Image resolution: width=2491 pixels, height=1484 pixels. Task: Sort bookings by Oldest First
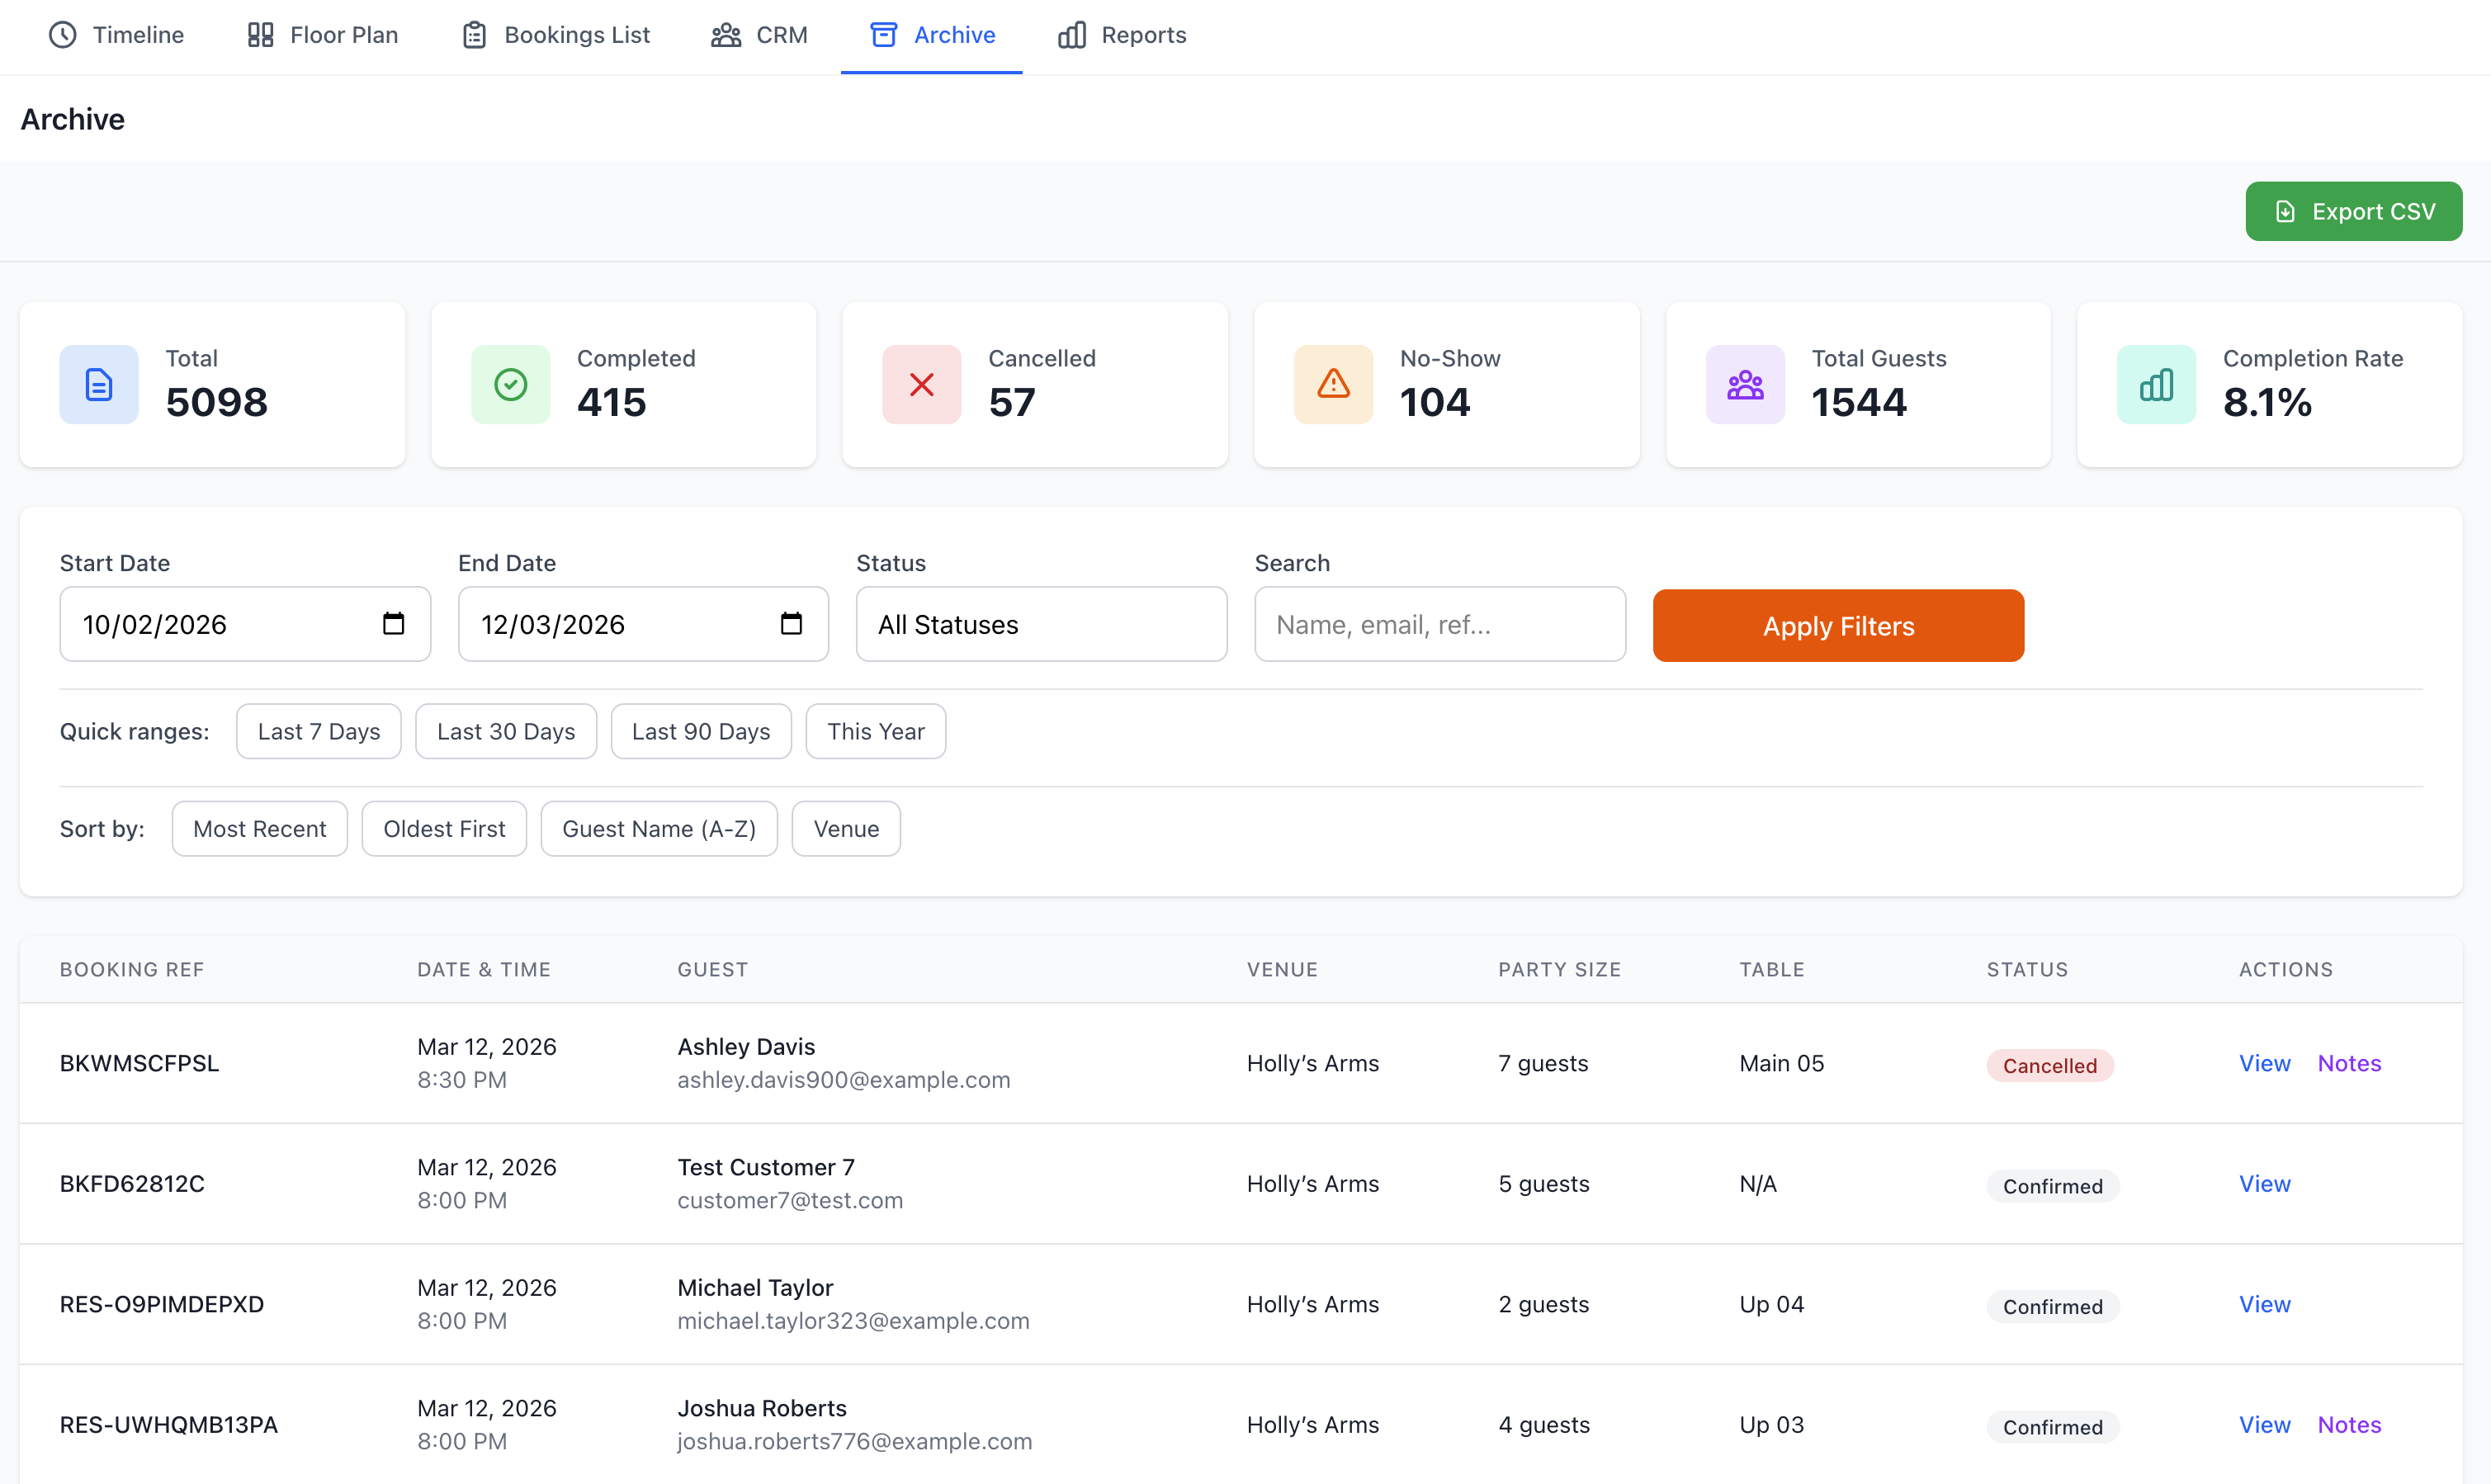point(444,828)
